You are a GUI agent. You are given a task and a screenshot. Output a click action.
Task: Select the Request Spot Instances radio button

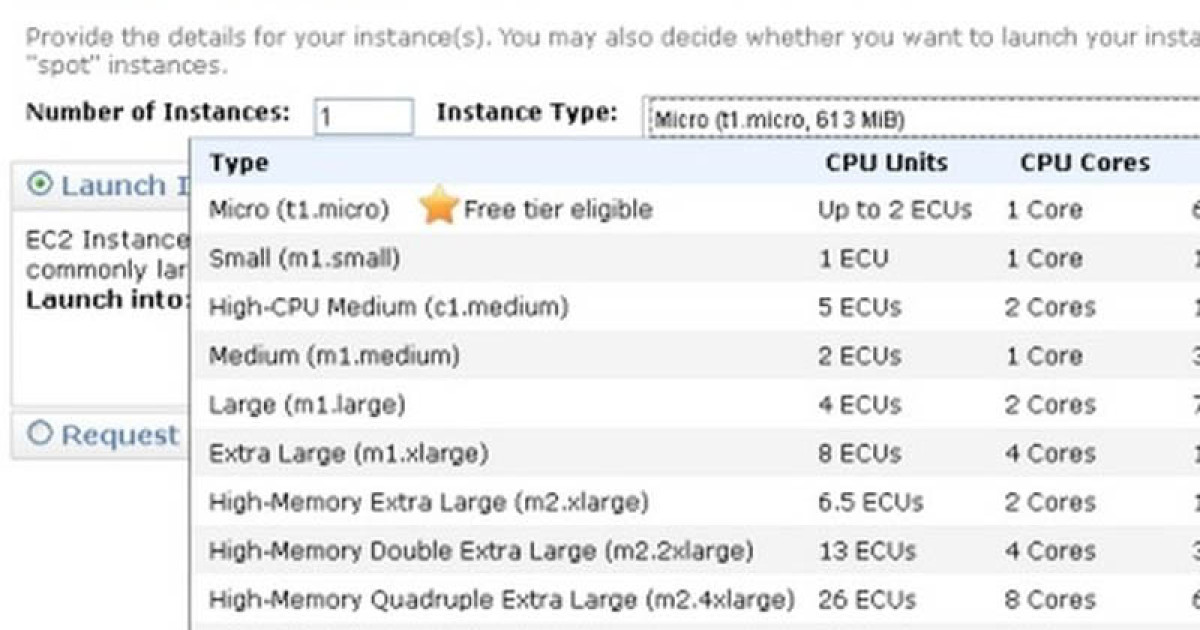click(40, 434)
